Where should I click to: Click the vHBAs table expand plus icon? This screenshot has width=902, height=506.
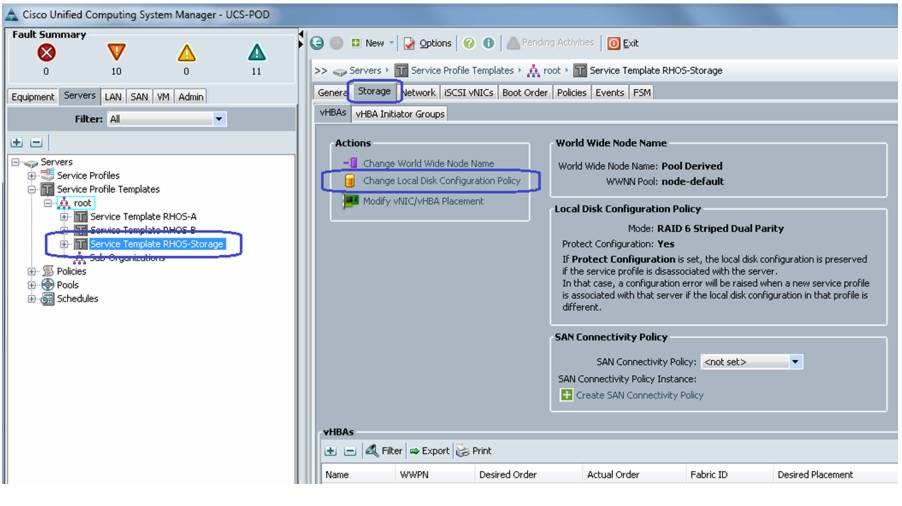pos(330,451)
